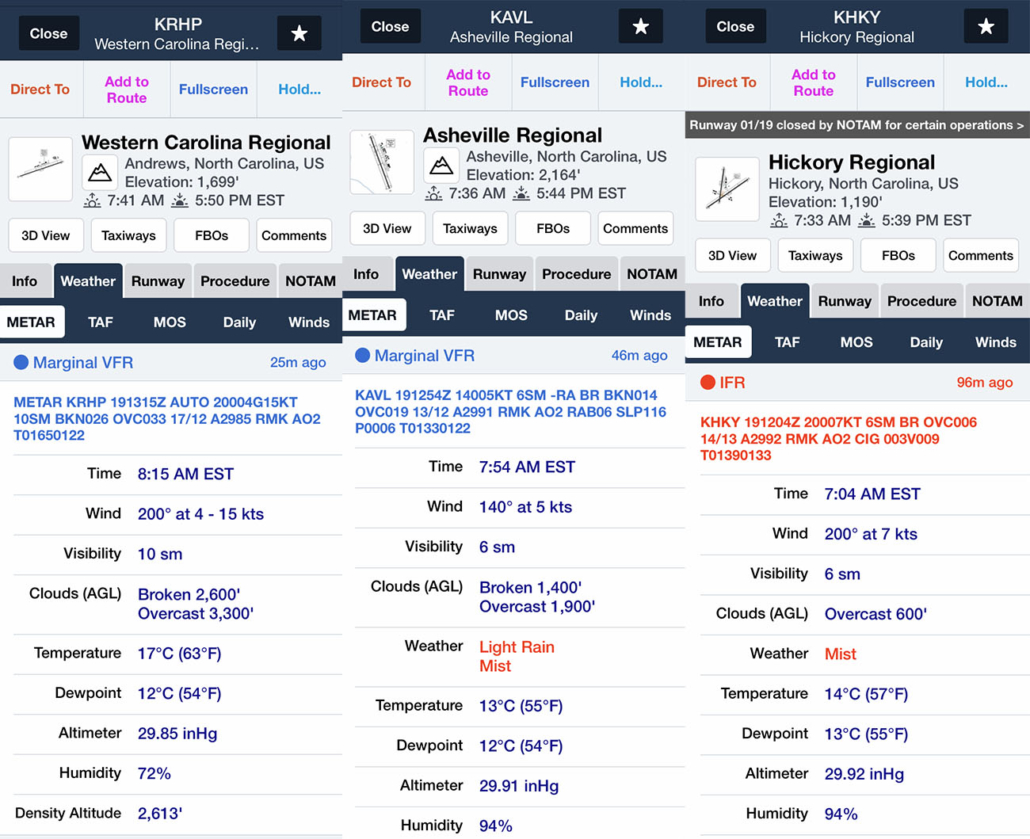Tap the Western Carolina terrain mountain icon
This screenshot has width=1030, height=839.
pos(100,172)
